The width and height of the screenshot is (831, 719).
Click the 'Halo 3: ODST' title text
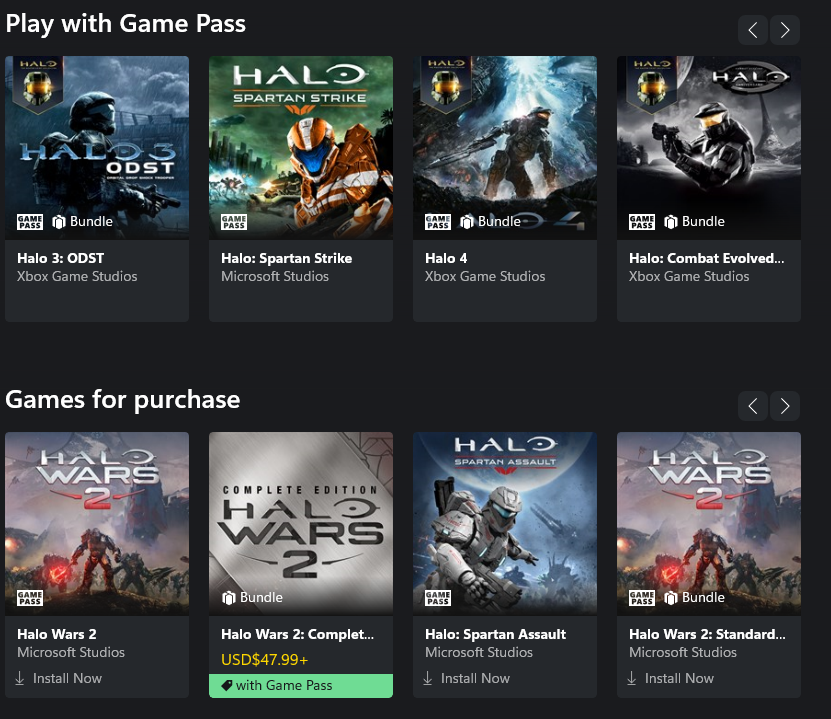point(60,258)
